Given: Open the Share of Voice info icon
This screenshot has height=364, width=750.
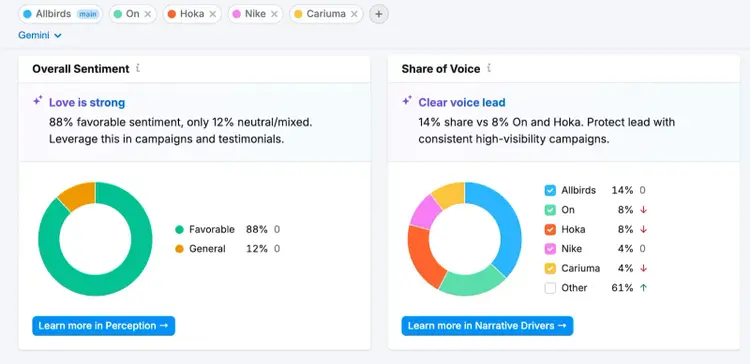Looking at the screenshot, I should click(x=489, y=68).
